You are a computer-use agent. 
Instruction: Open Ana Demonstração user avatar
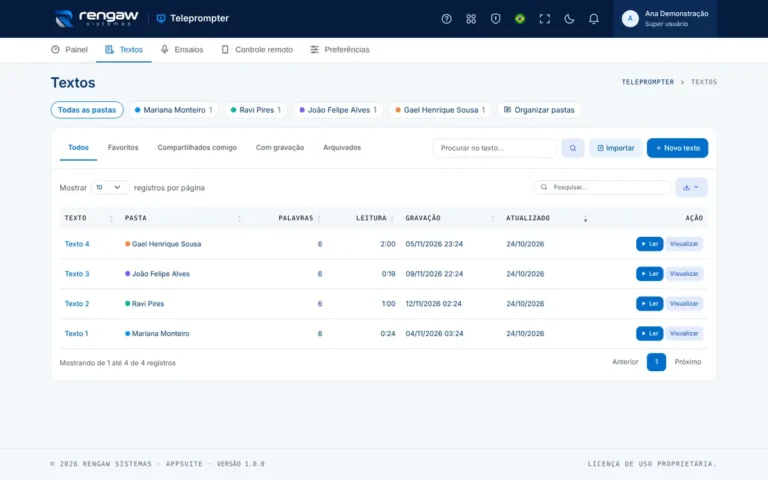630,19
